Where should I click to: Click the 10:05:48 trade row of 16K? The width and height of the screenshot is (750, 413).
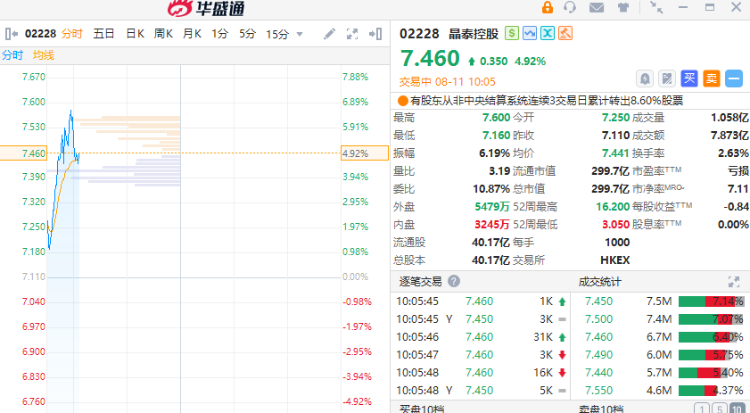[482, 372]
